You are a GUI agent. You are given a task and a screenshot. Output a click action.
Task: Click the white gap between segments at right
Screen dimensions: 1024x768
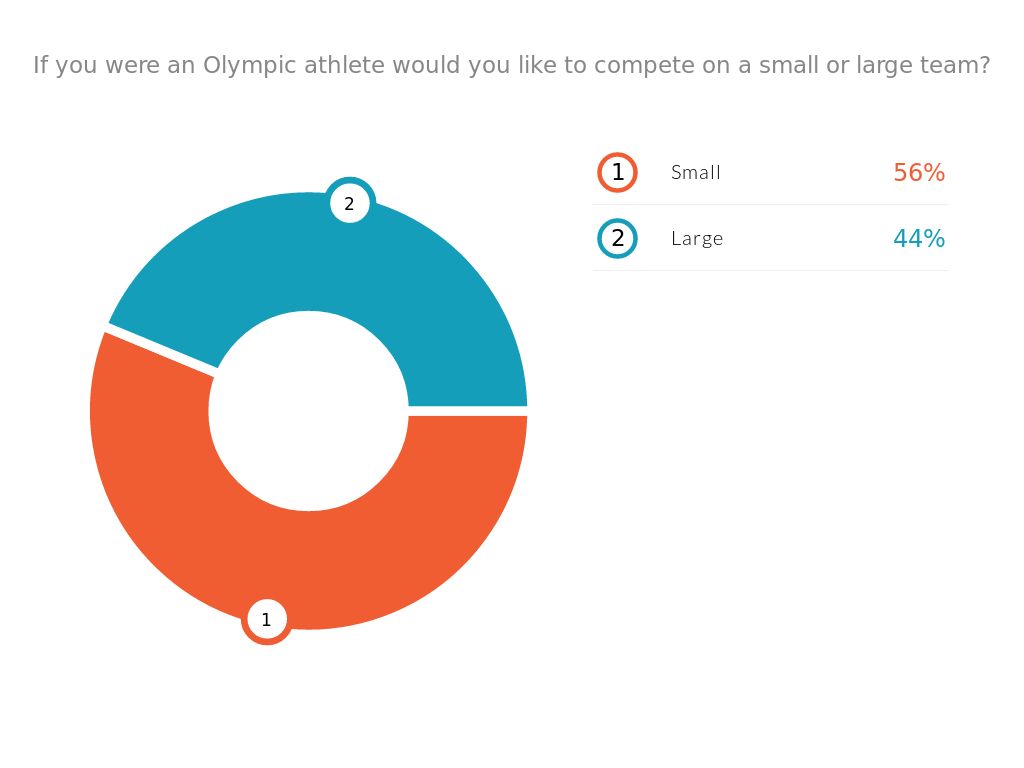468,411
